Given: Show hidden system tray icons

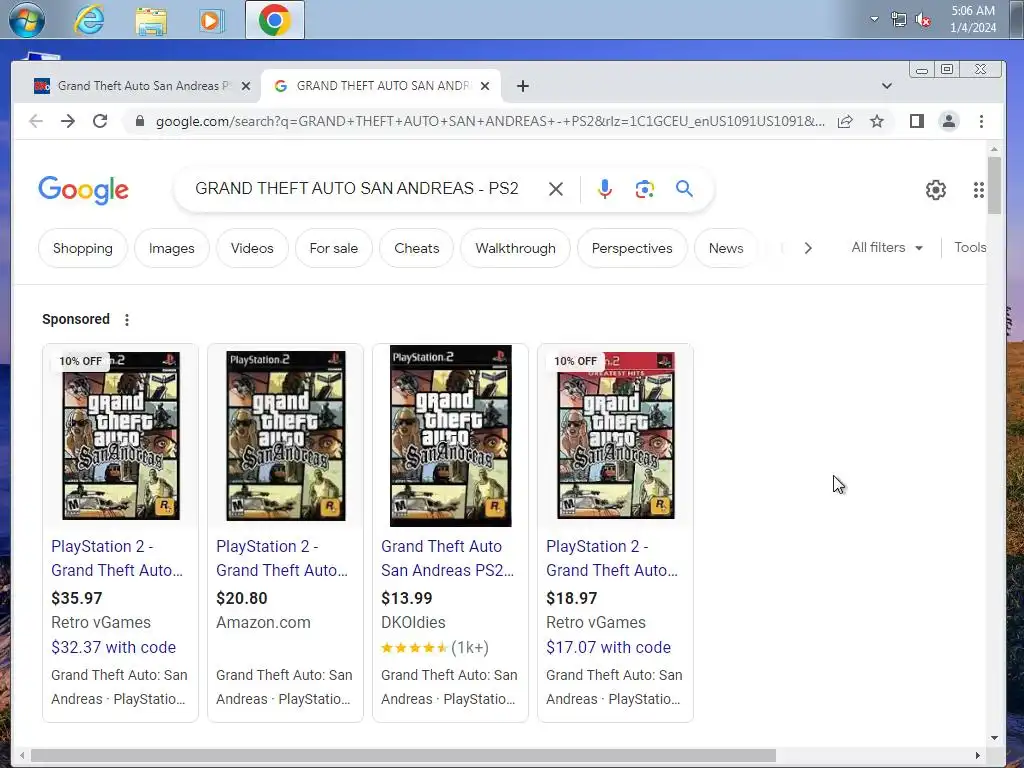Looking at the screenshot, I should [x=874, y=19].
